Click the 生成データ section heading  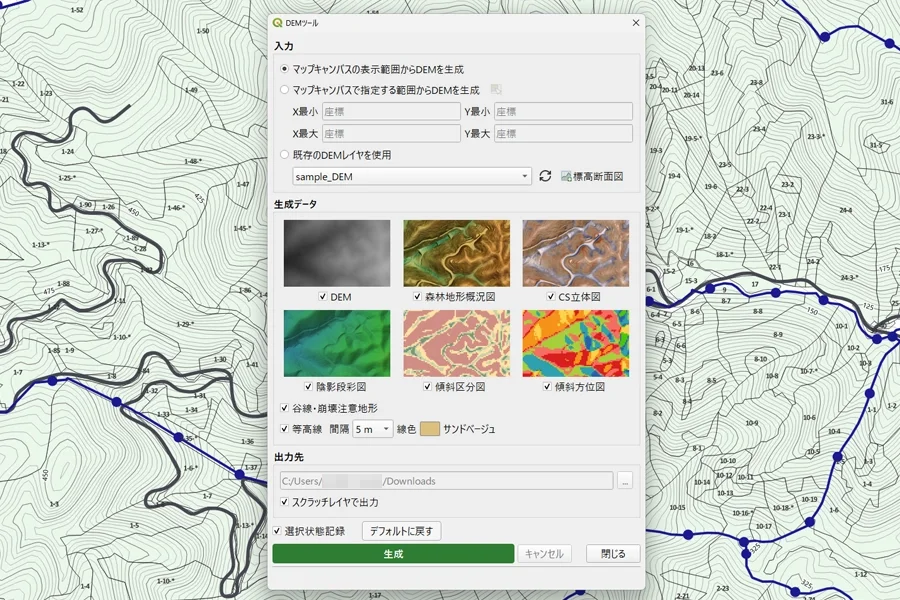(x=296, y=204)
